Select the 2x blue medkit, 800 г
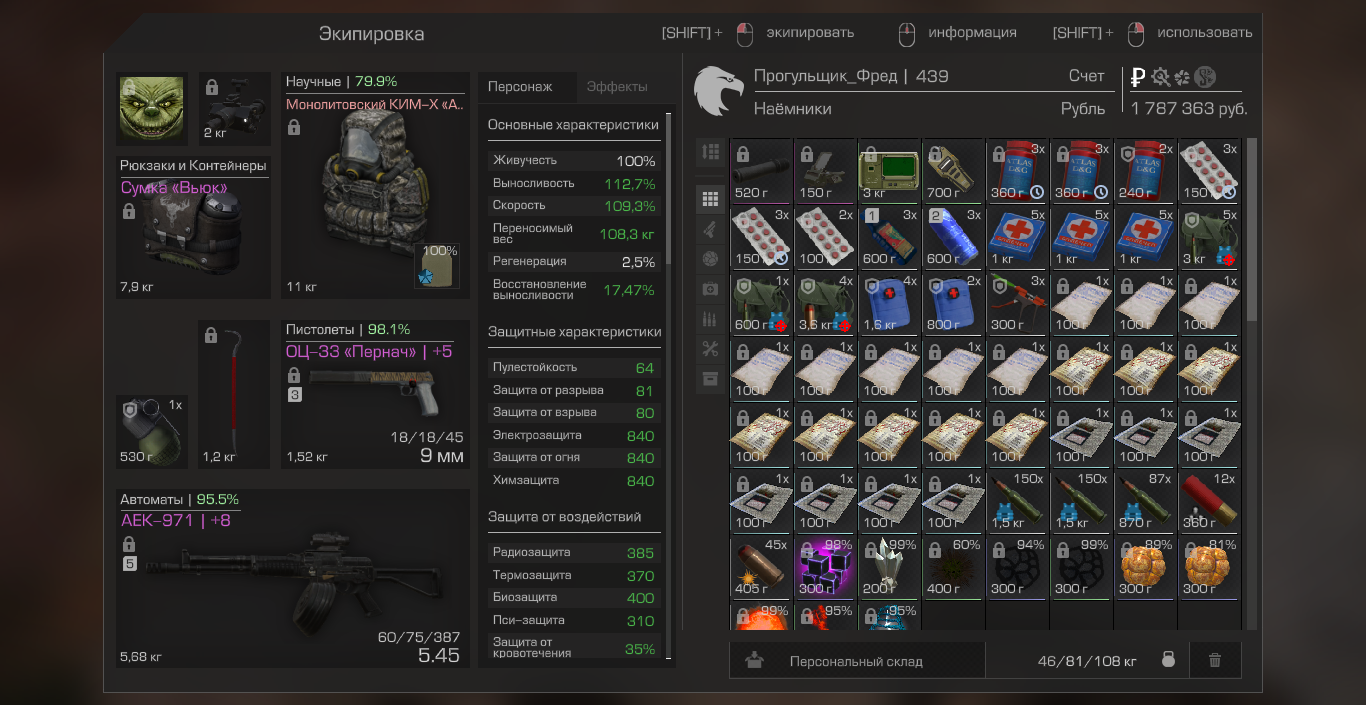 point(953,302)
